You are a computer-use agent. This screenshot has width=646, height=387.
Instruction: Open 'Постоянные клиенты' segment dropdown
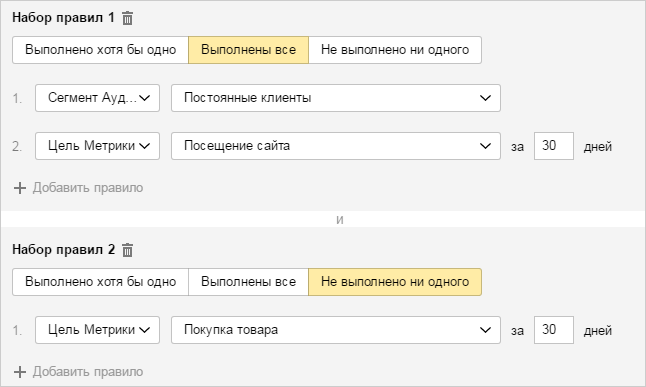pos(336,98)
